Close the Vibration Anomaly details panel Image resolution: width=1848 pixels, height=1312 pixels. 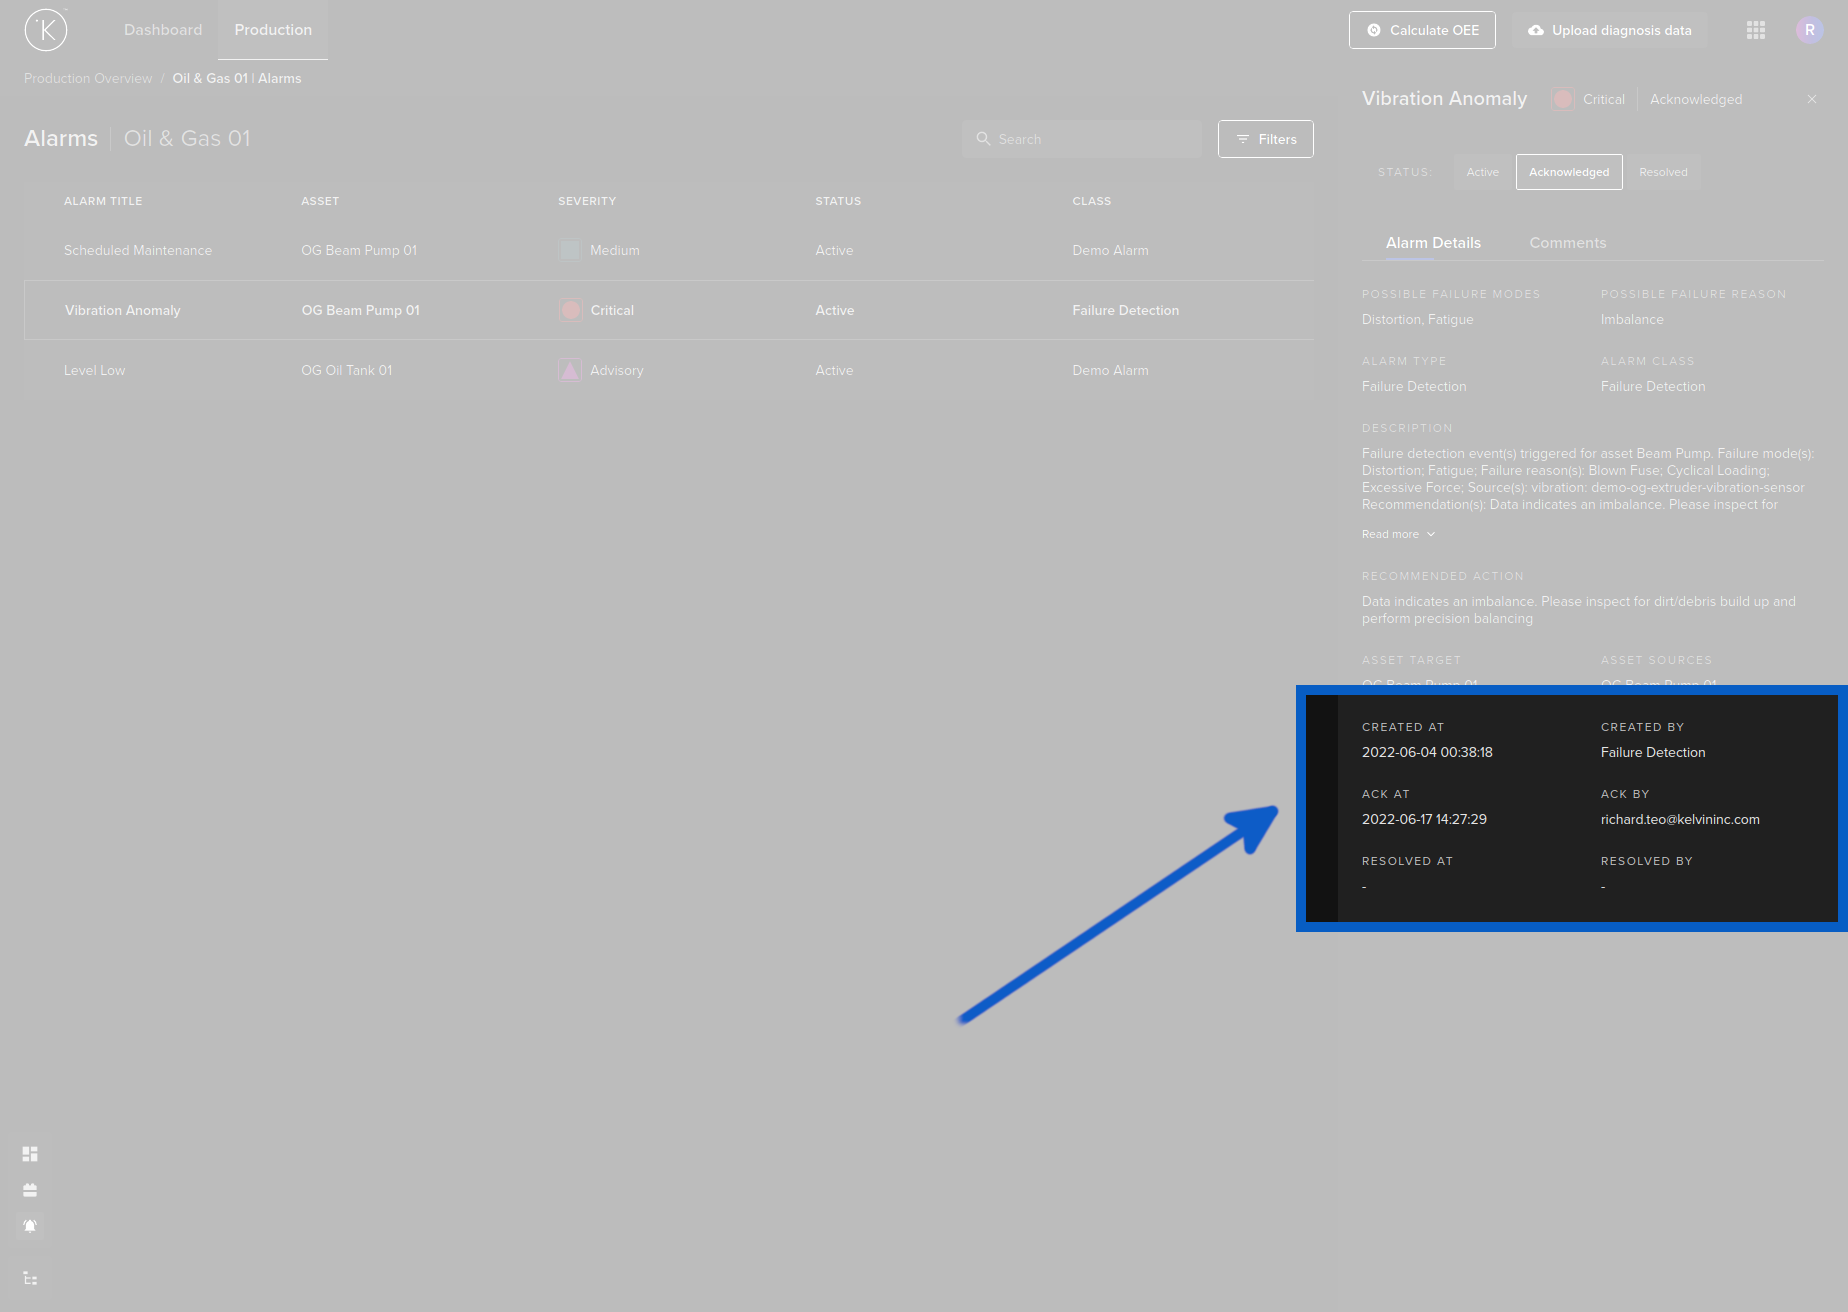coord(1812,99)
